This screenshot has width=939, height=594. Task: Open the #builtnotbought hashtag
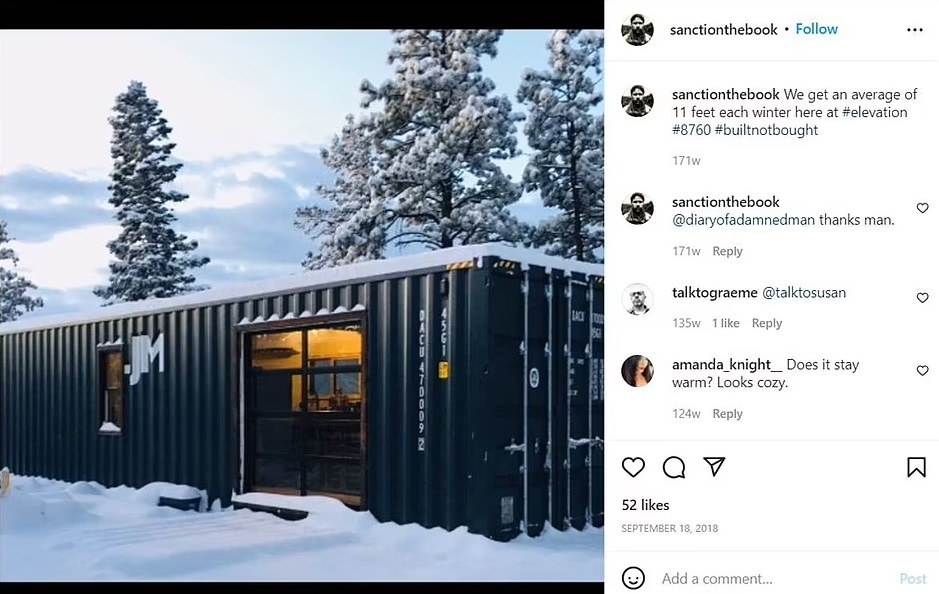[766, 130]
